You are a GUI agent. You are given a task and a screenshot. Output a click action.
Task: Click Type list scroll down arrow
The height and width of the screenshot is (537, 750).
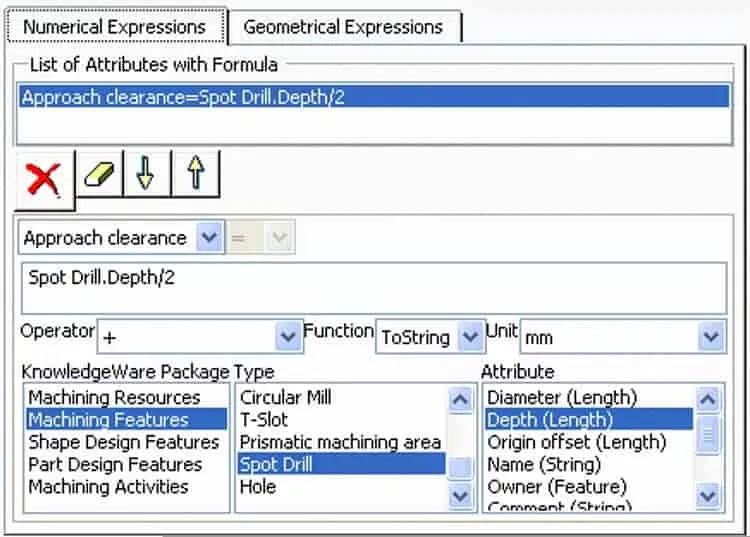coord(461,496)
